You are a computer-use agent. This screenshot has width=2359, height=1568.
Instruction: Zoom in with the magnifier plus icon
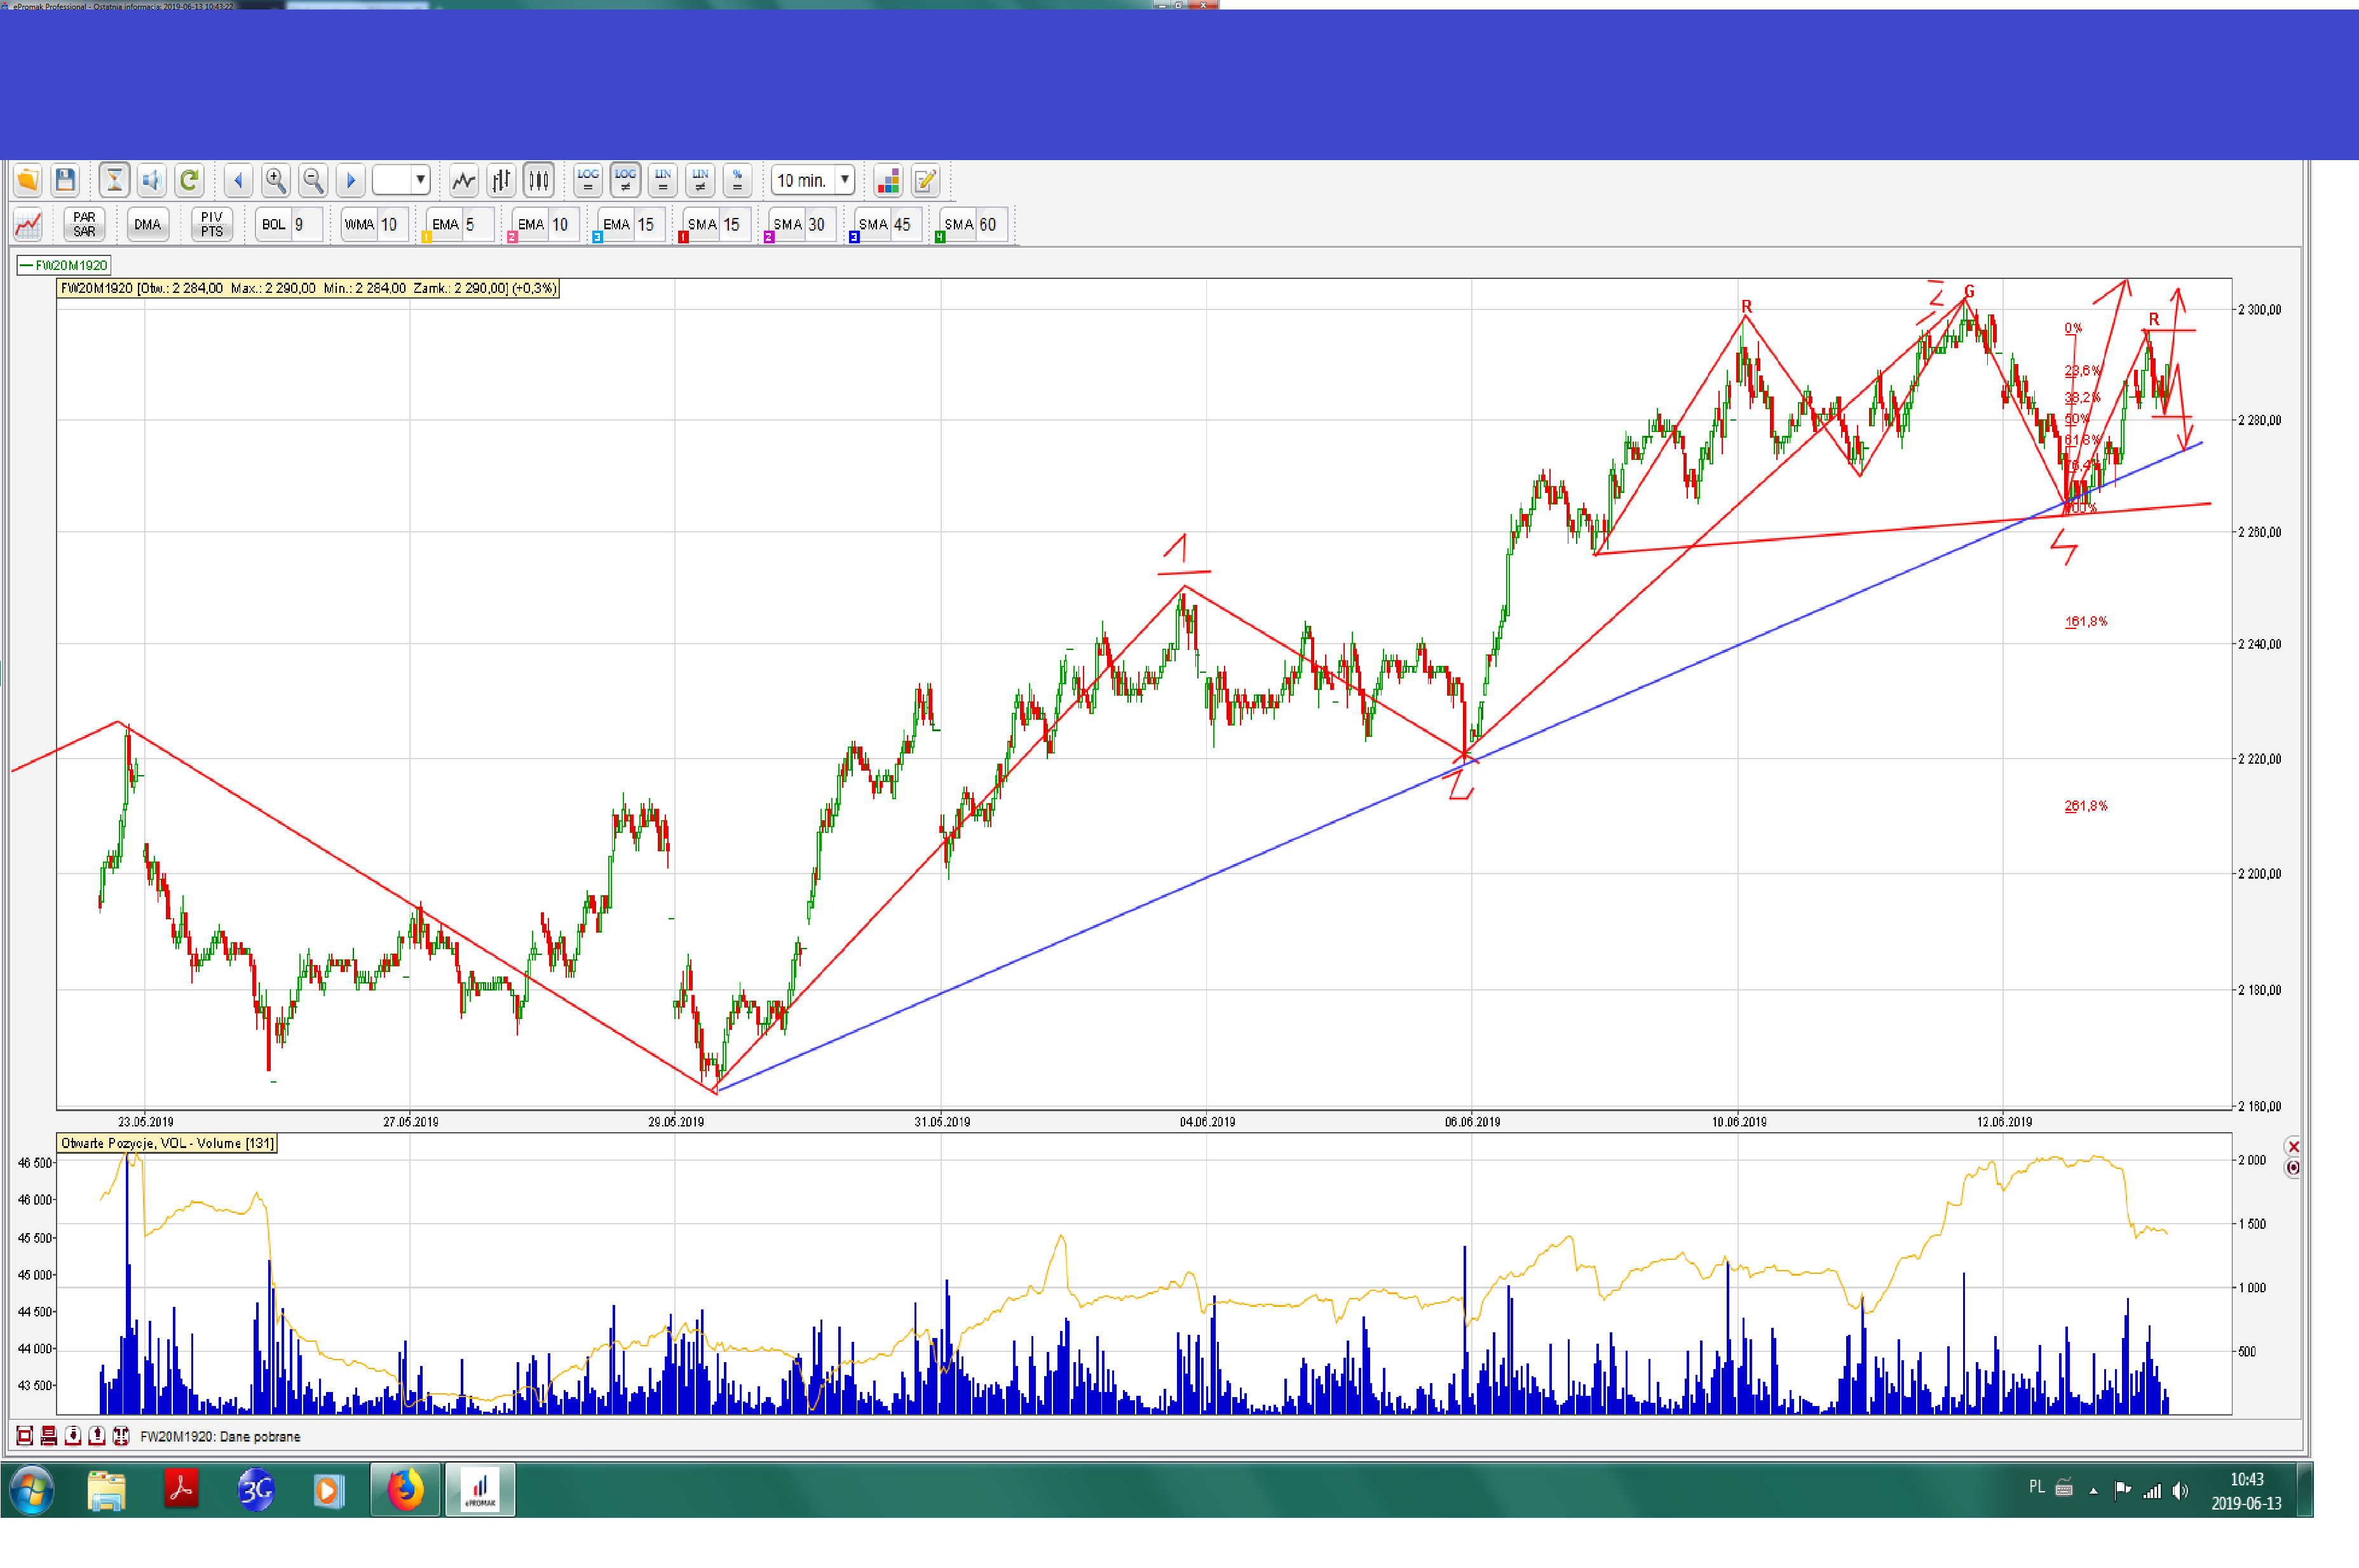[275, 180]
